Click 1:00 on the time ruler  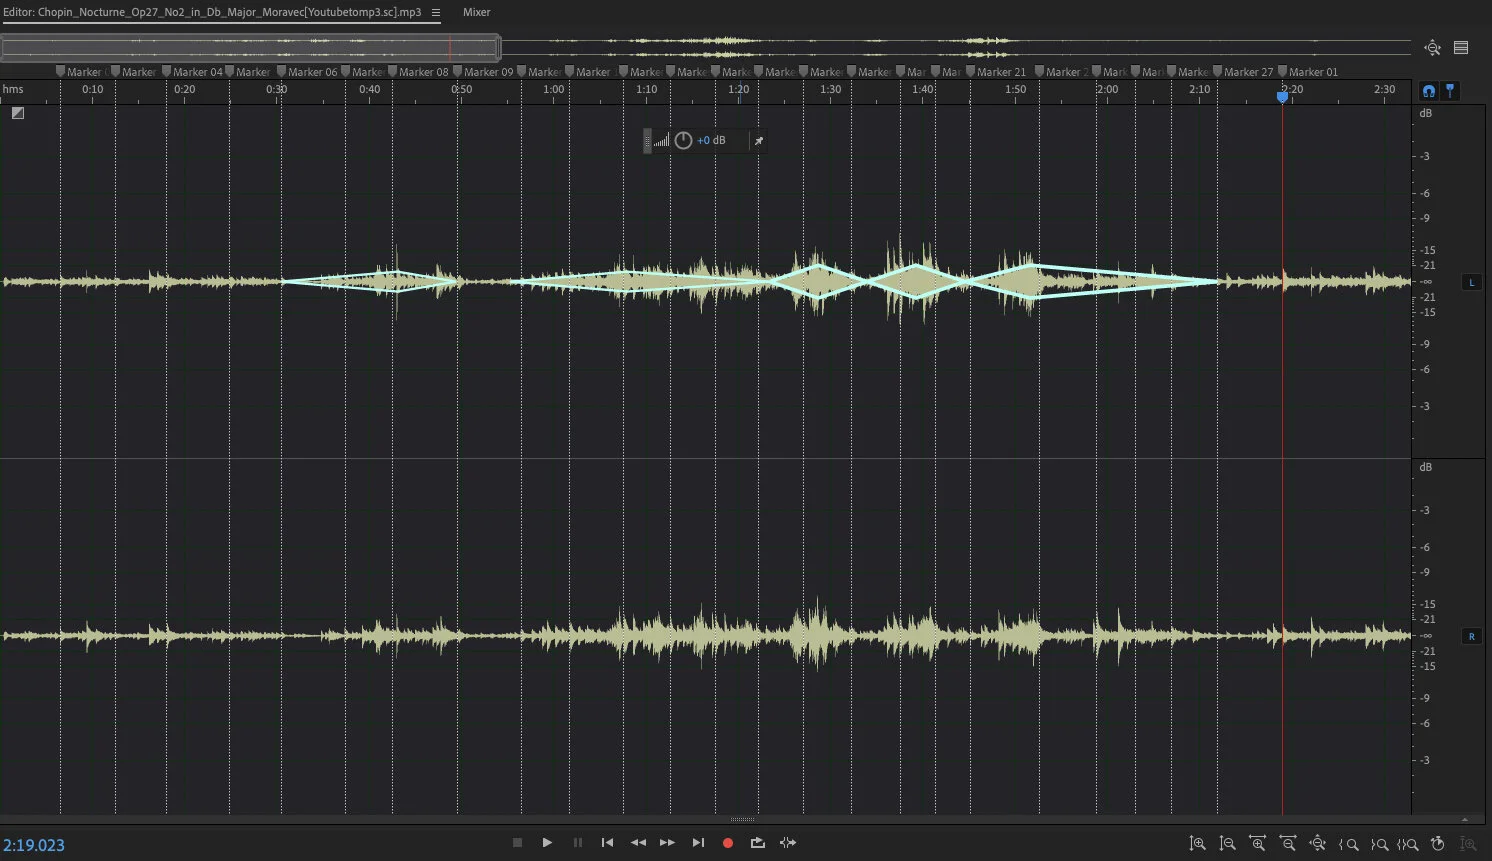(553, 89)
